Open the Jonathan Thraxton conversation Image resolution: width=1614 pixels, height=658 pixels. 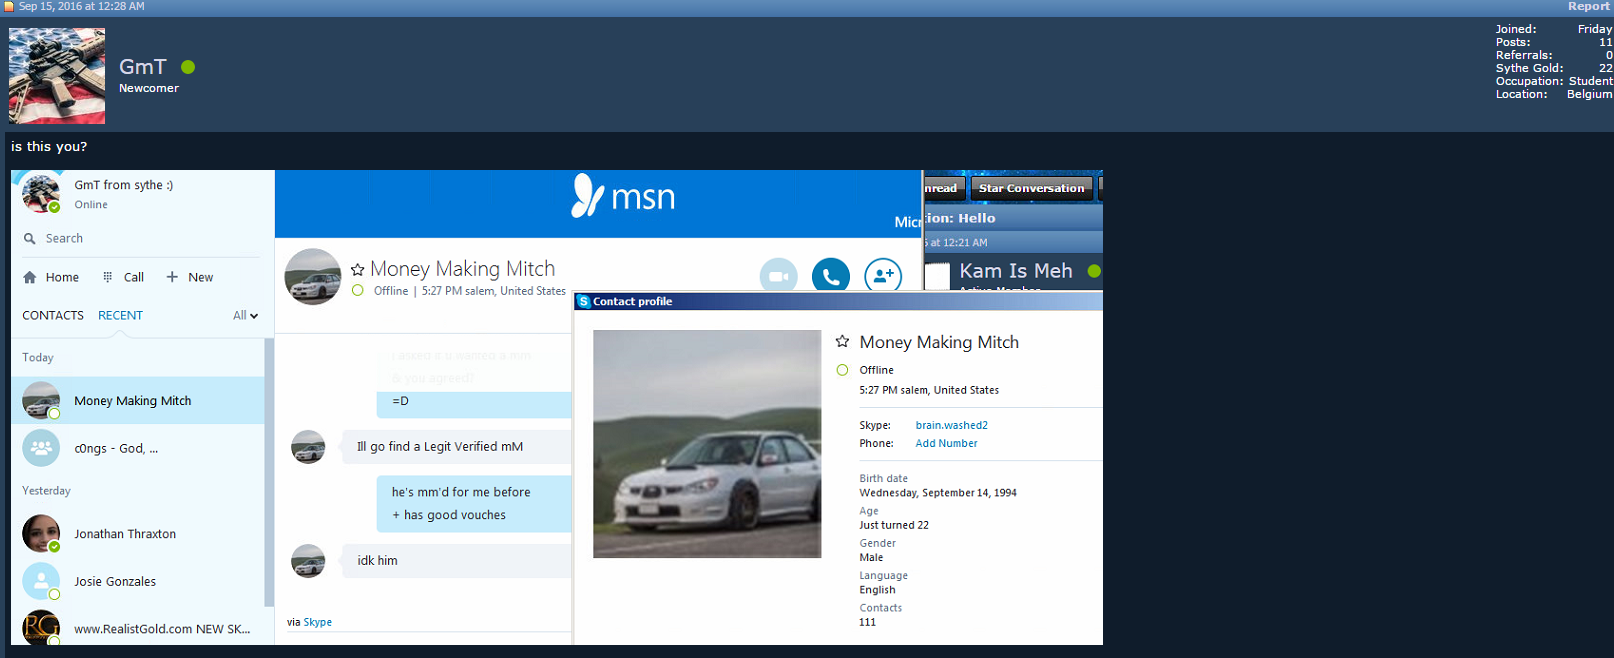pyautogui.click(x=138, y=534)
